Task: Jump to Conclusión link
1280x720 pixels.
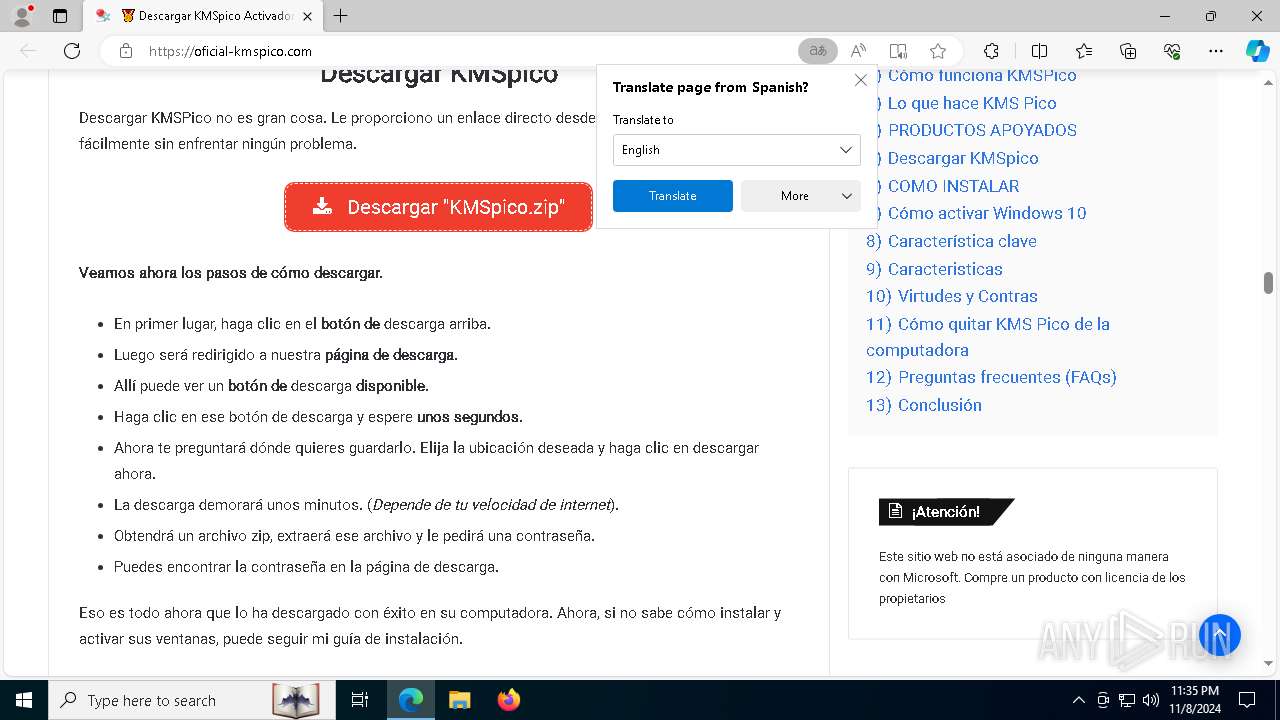Action: (924, 405)
